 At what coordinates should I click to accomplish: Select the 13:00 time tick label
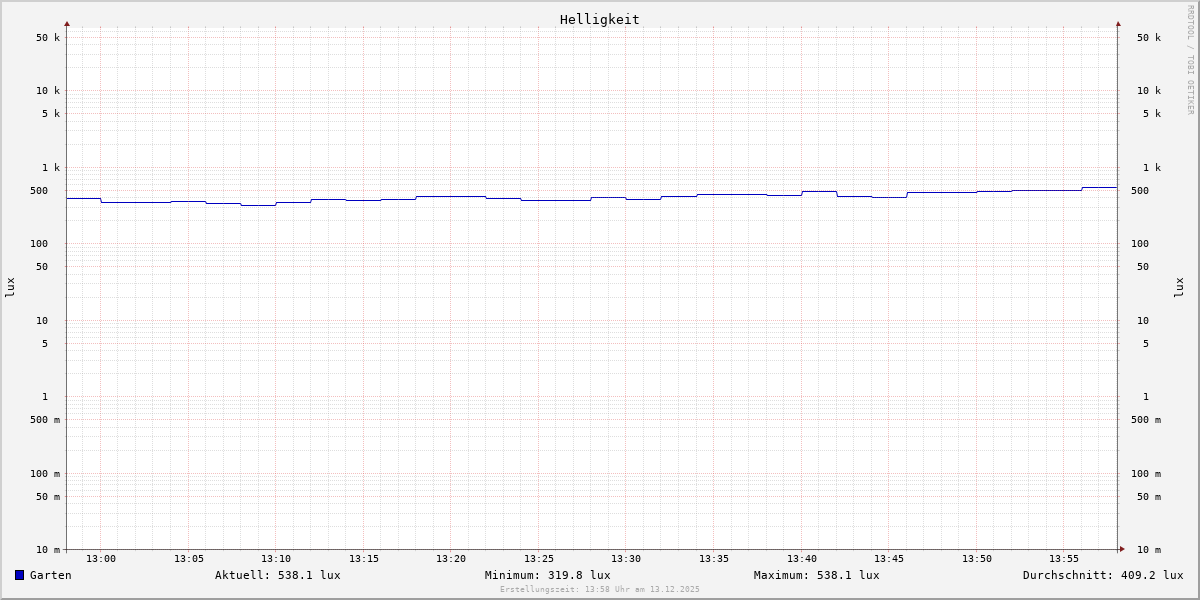[101, 559]
